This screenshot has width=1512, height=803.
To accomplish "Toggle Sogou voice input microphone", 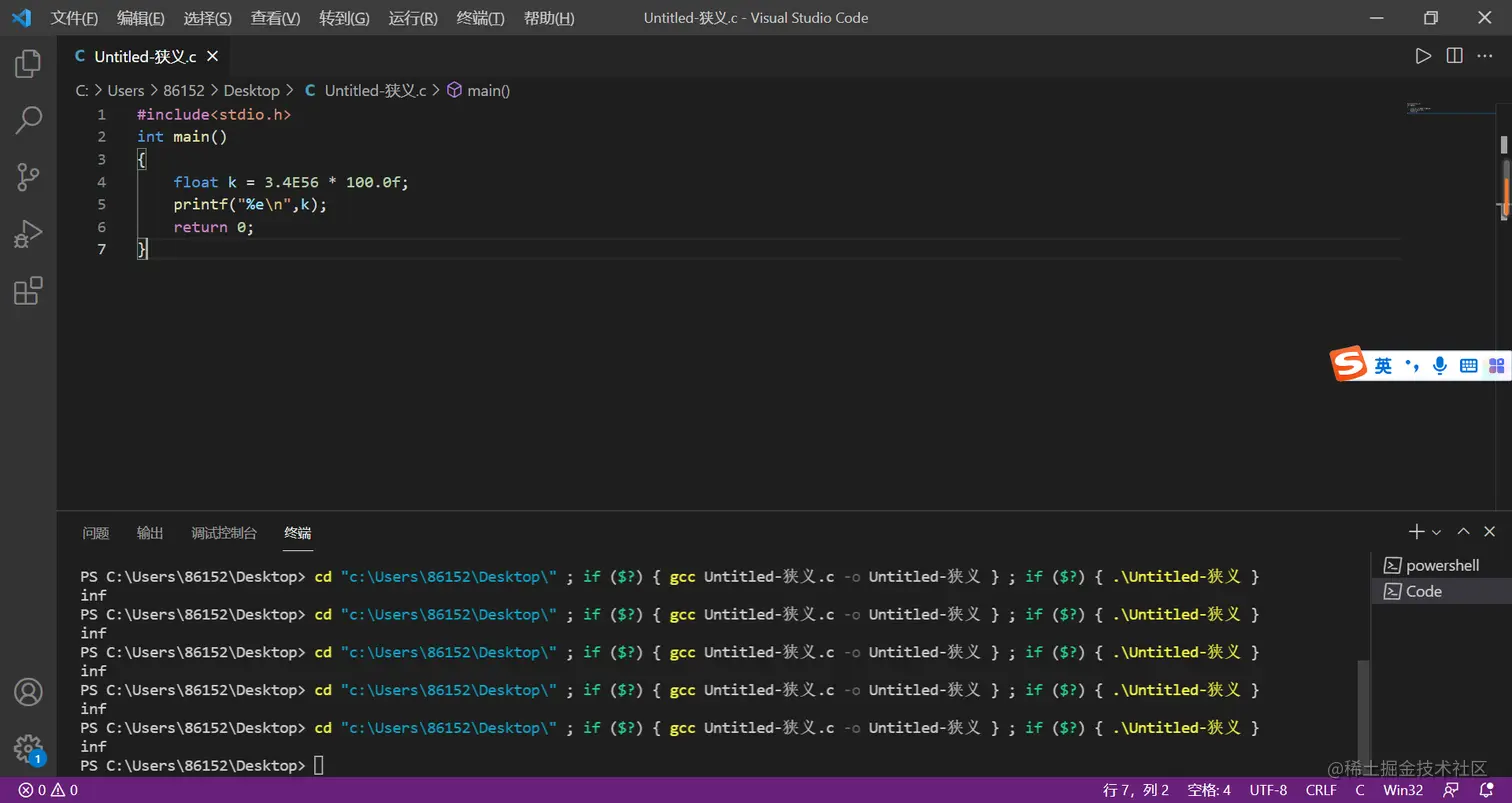I will tap(1440, 366).
